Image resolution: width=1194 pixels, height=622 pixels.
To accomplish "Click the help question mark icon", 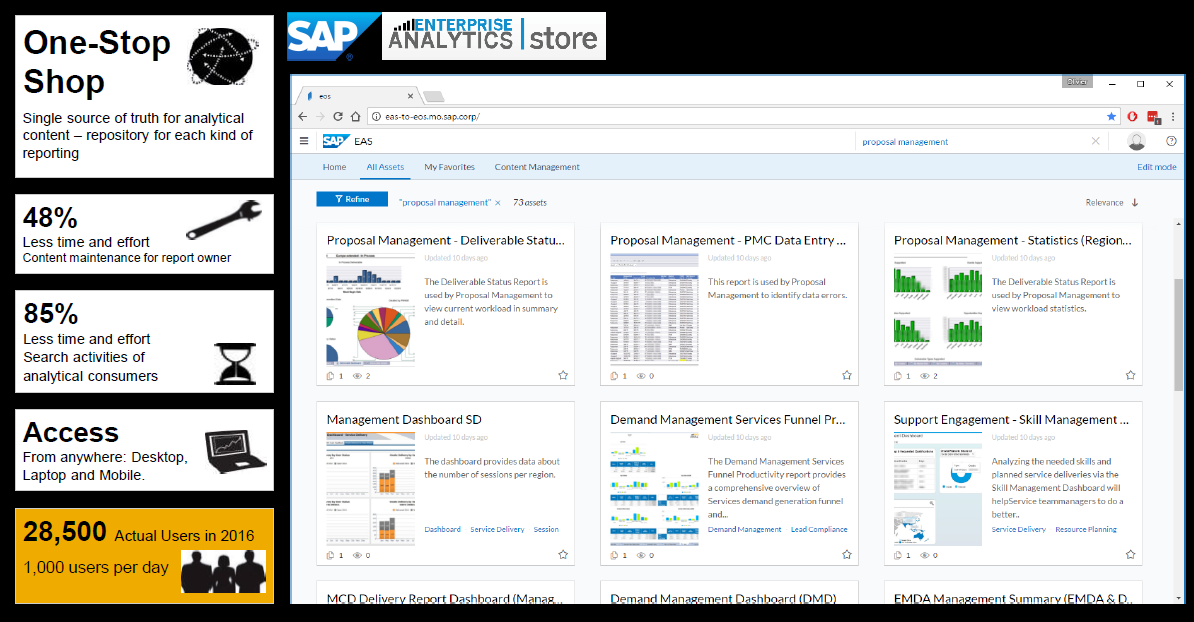I will pos(1171,141).
